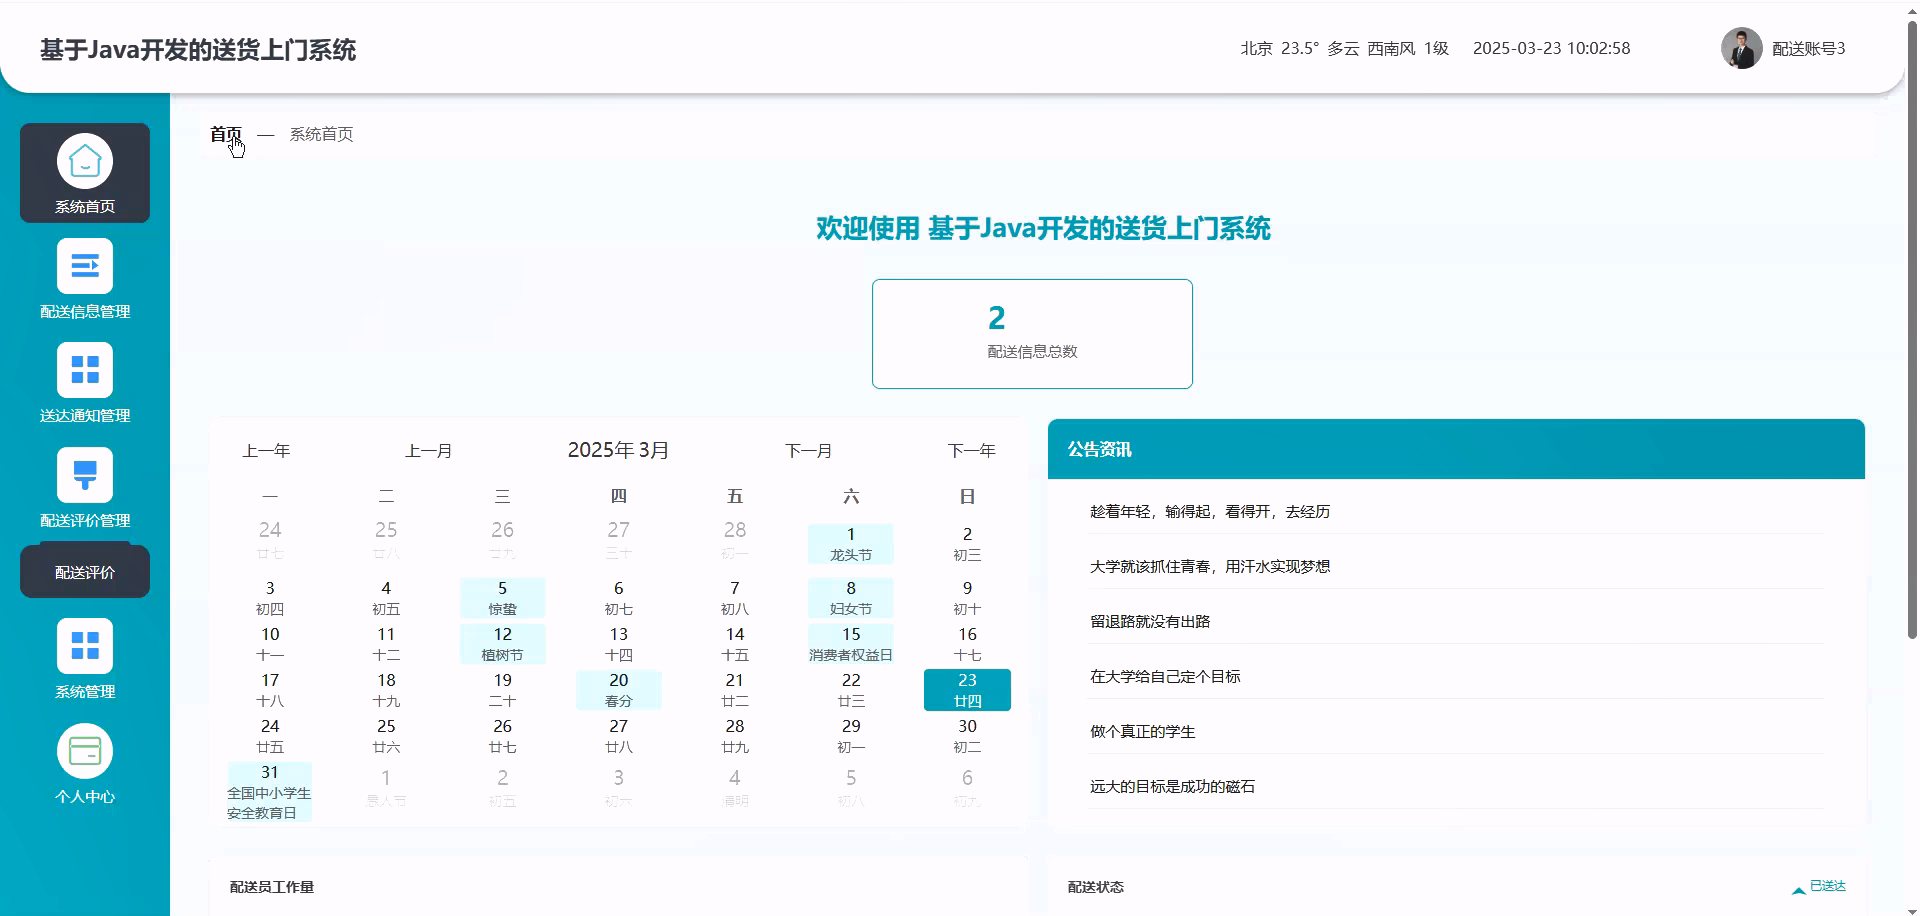Open notice 留退路就没有出路
Screen dimensions: 1920x916
tap(1150, 621)
